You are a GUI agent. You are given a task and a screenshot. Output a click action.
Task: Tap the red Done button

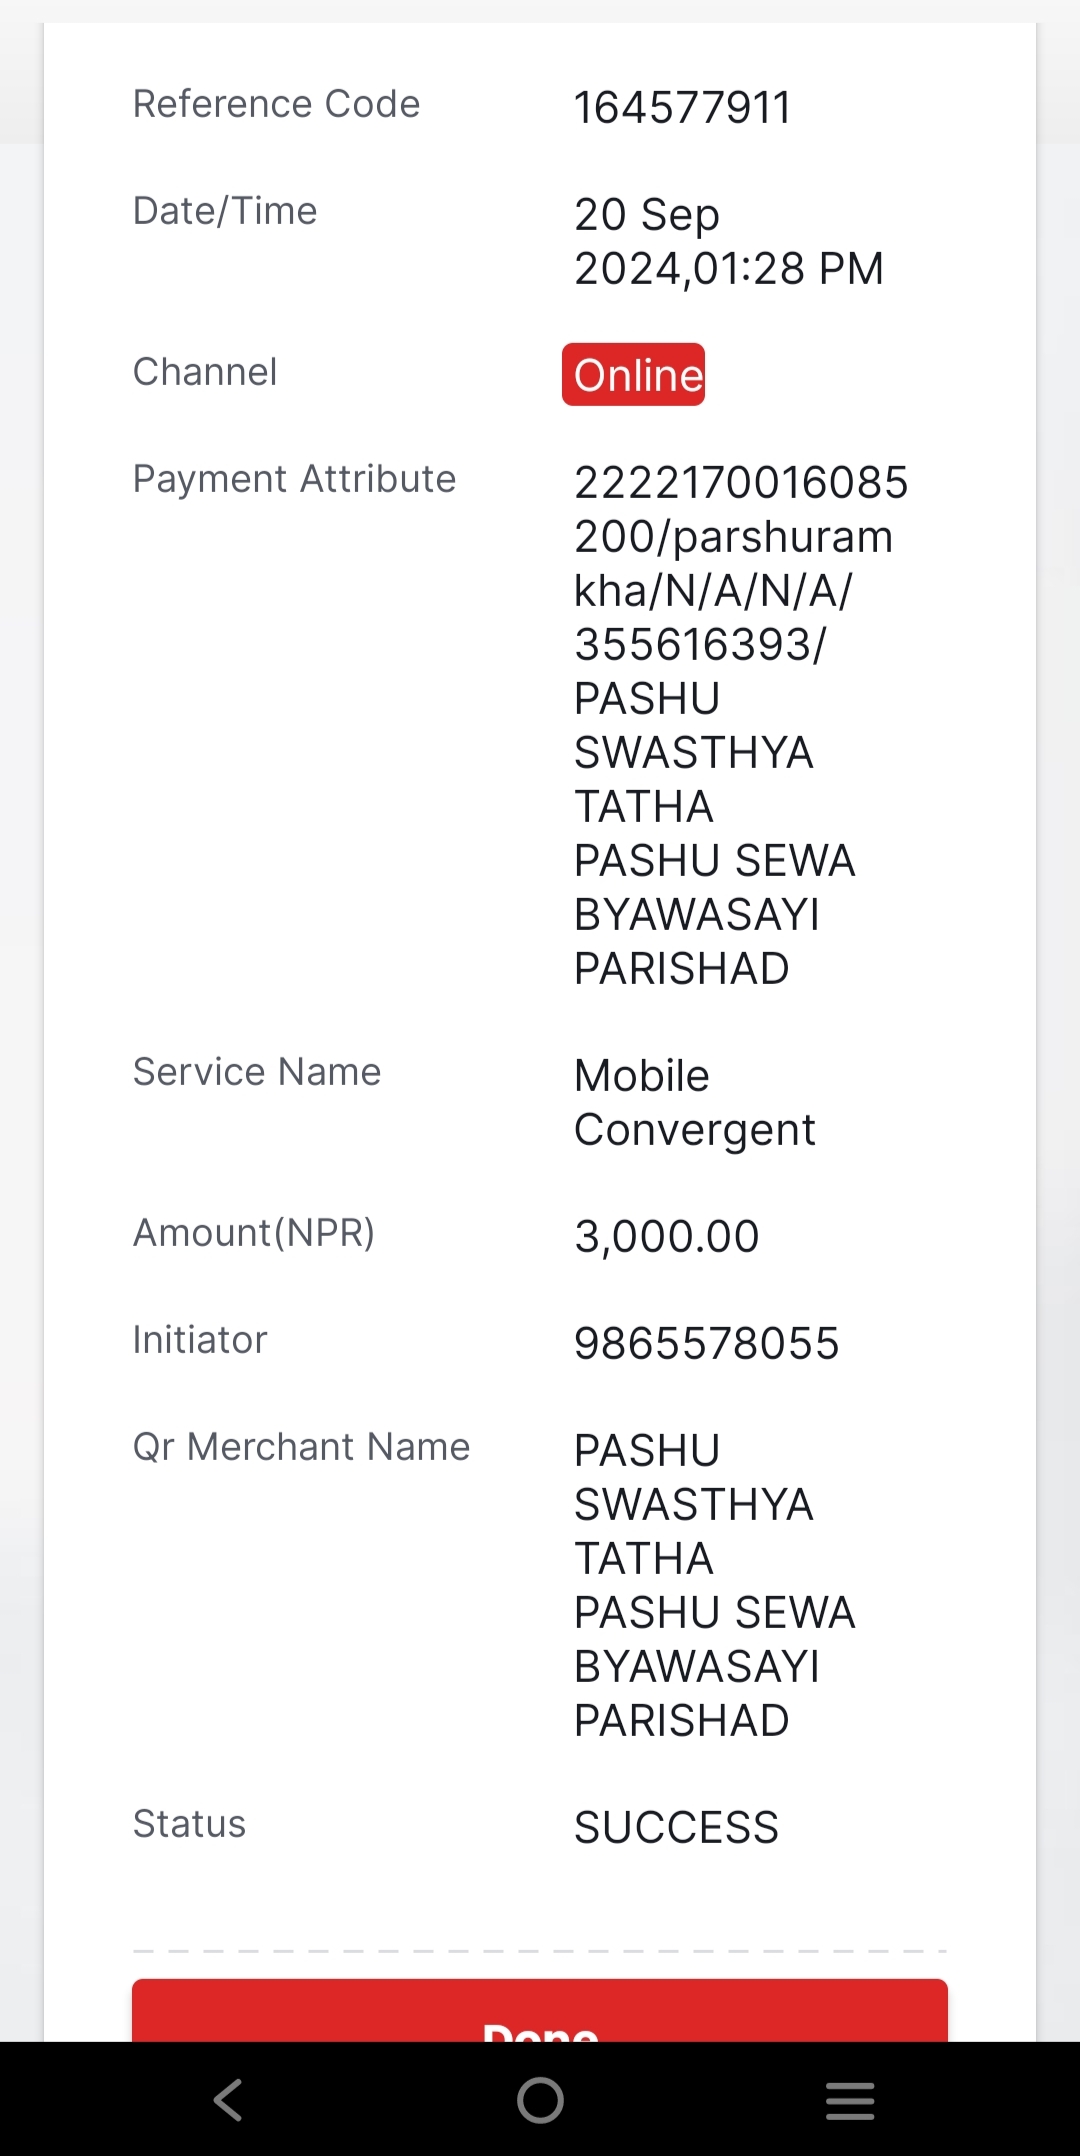tap(540, 2010)
